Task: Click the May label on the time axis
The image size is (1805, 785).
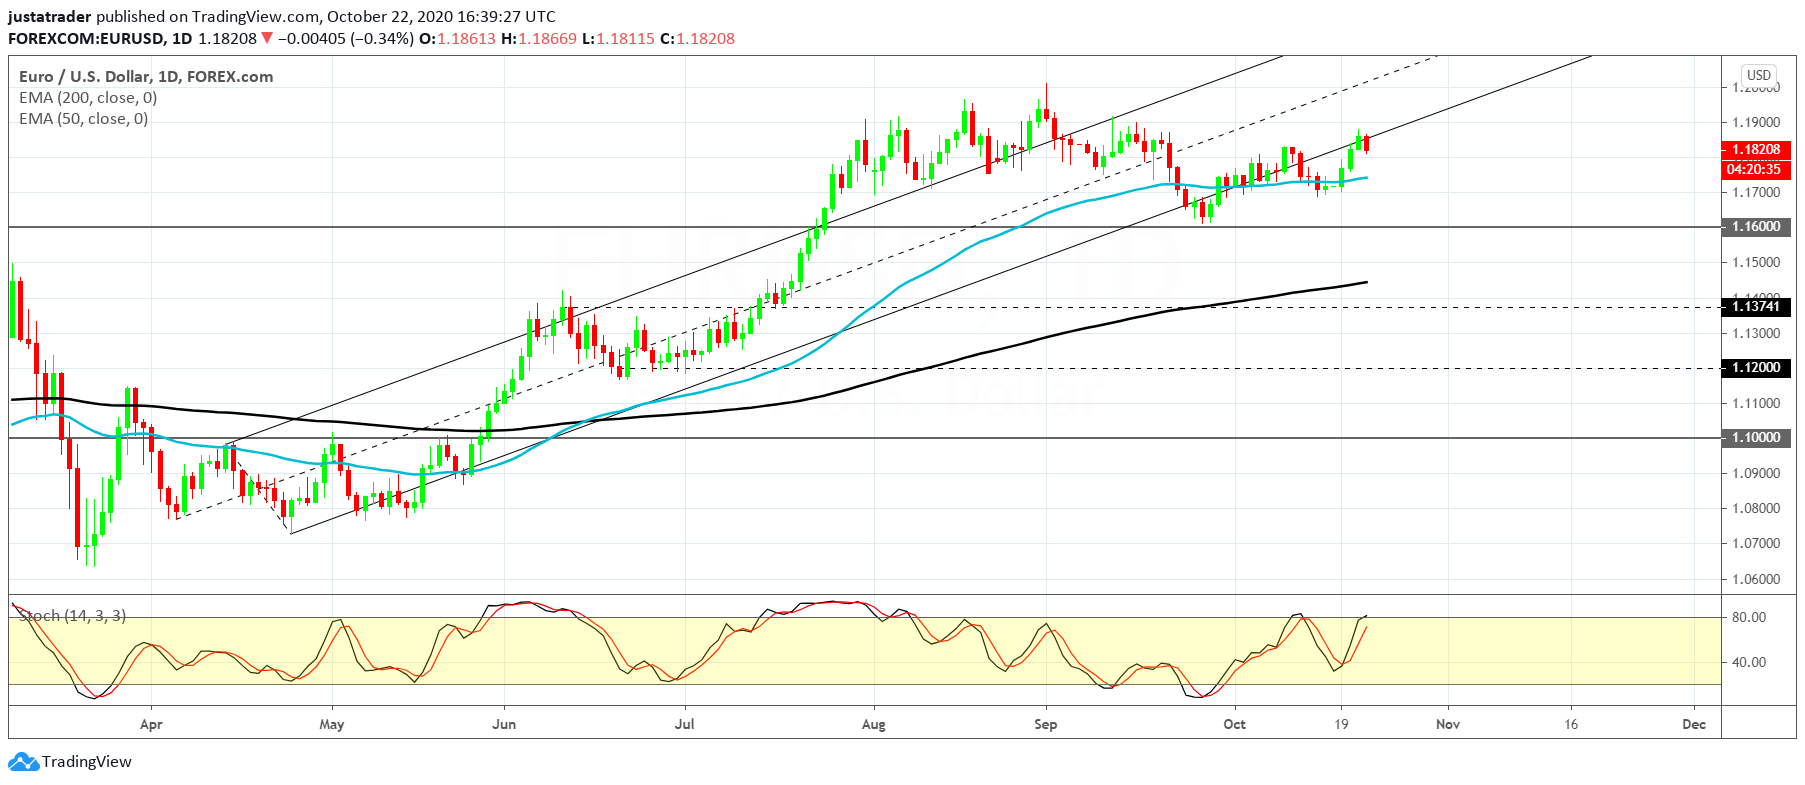Action: [x=331, y=724]
